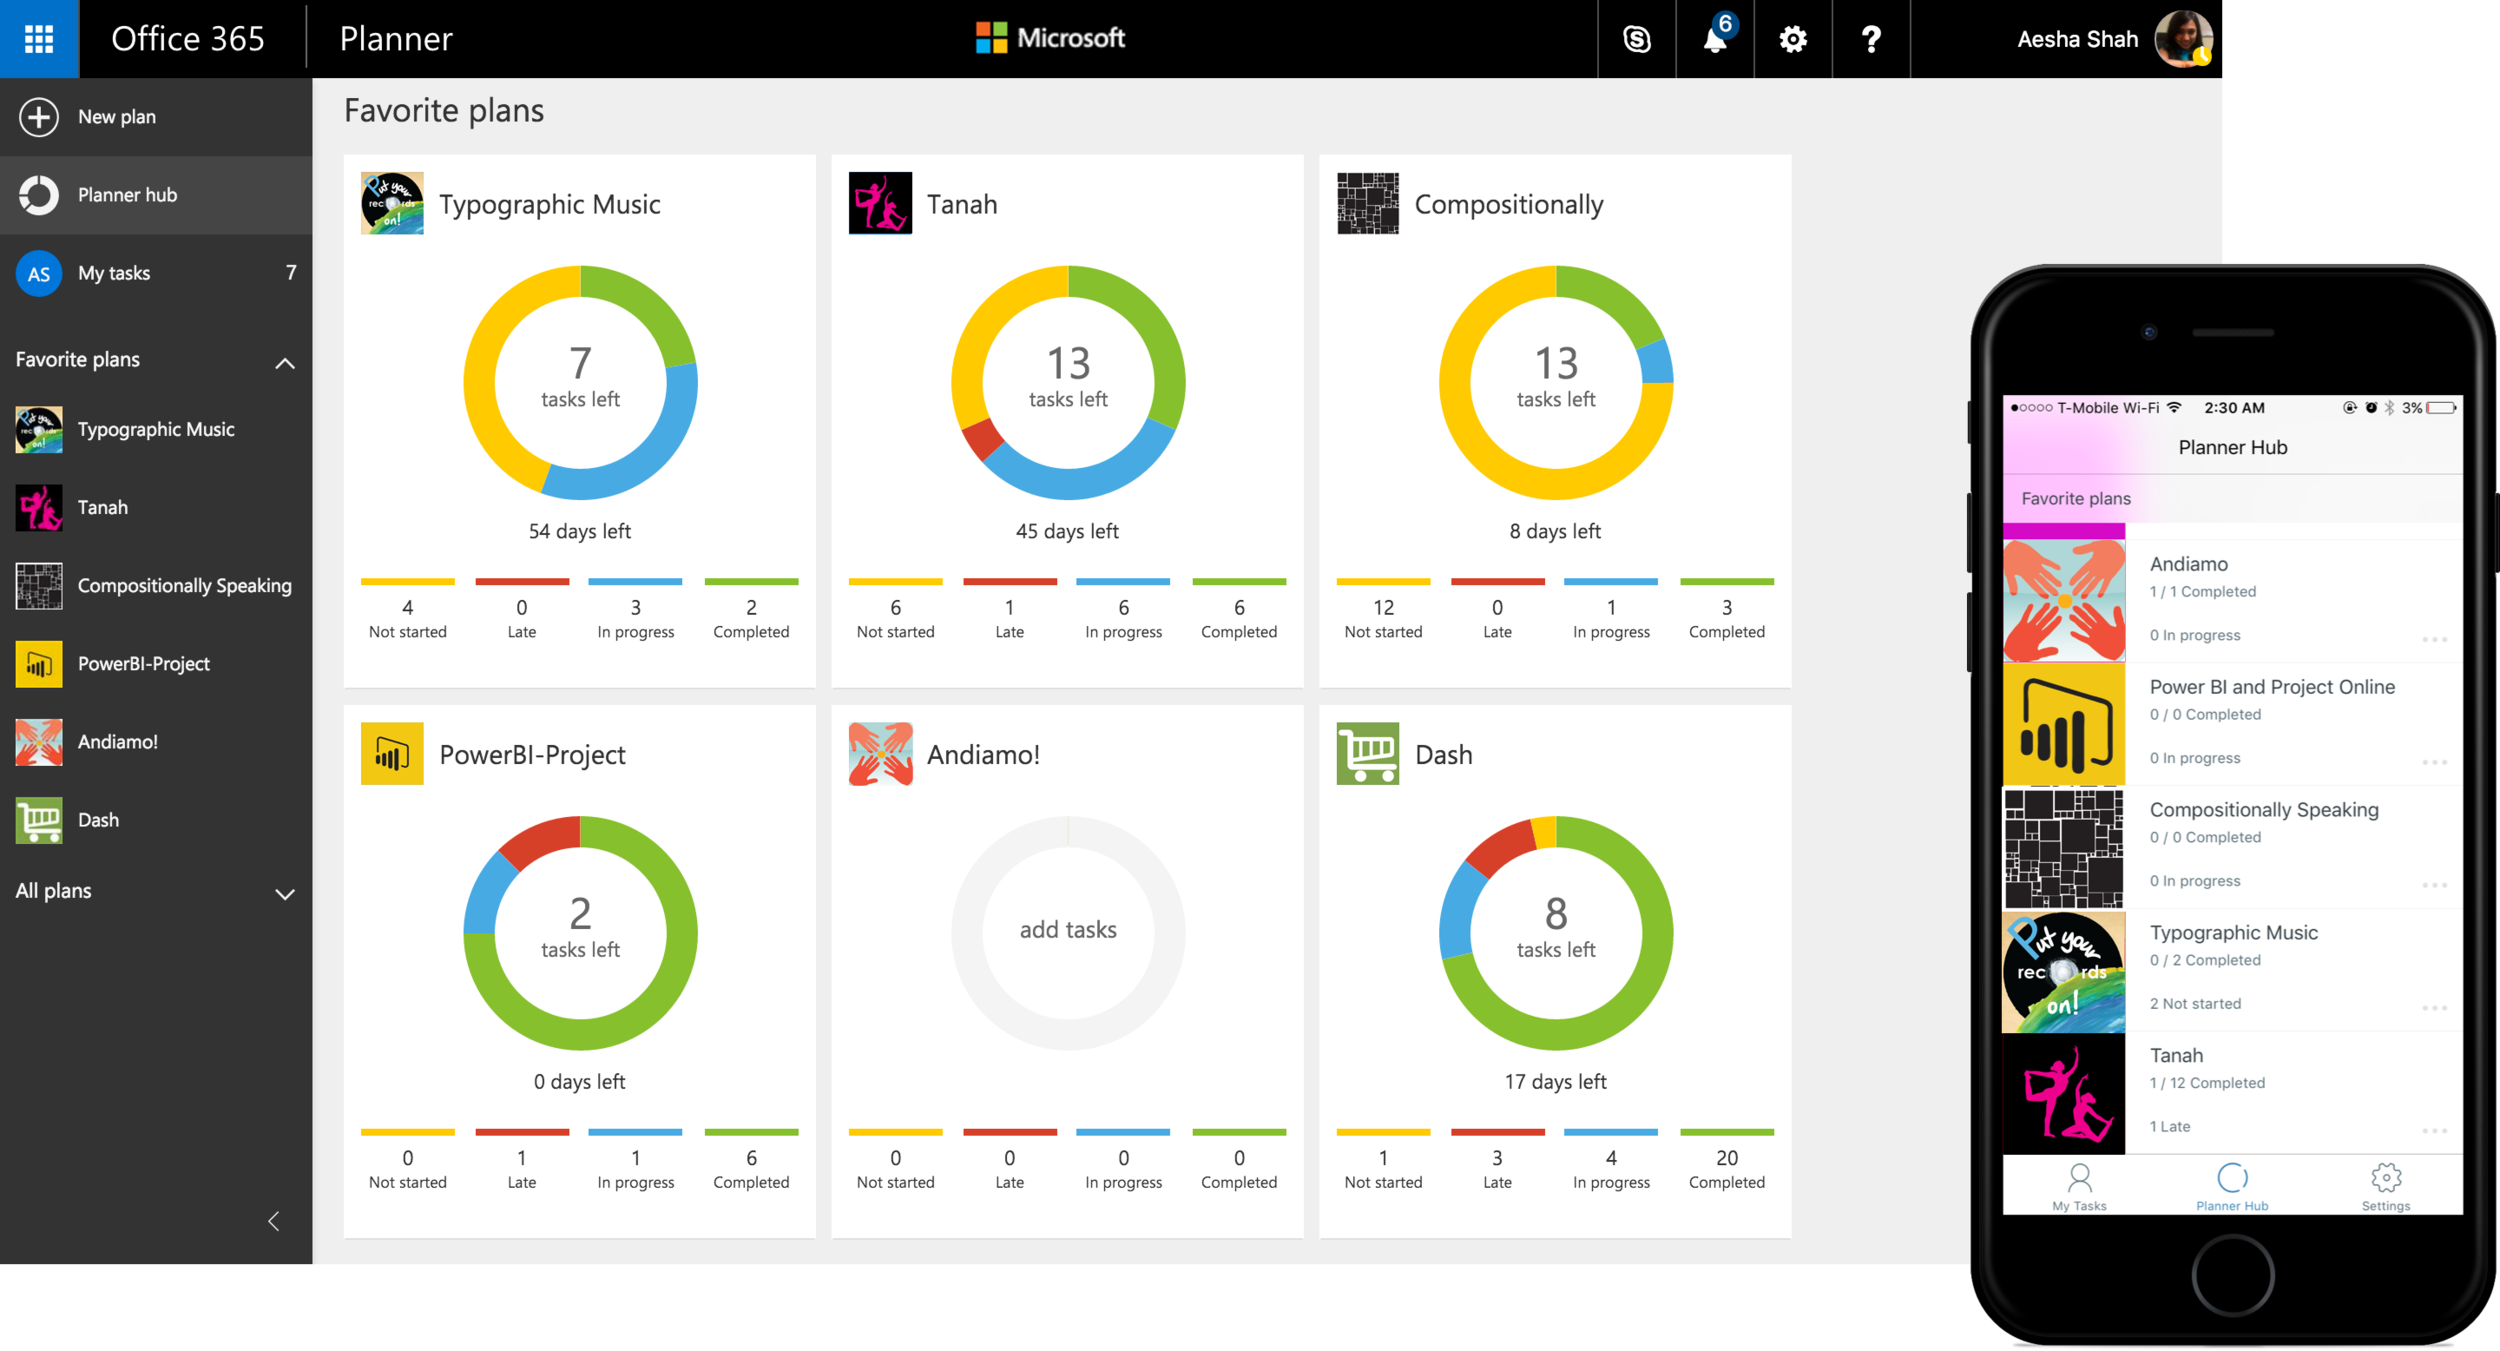Select Planner hub in sidebar
The width and height of the screenshot is (2500, 1351).
[x=127, y=195]
